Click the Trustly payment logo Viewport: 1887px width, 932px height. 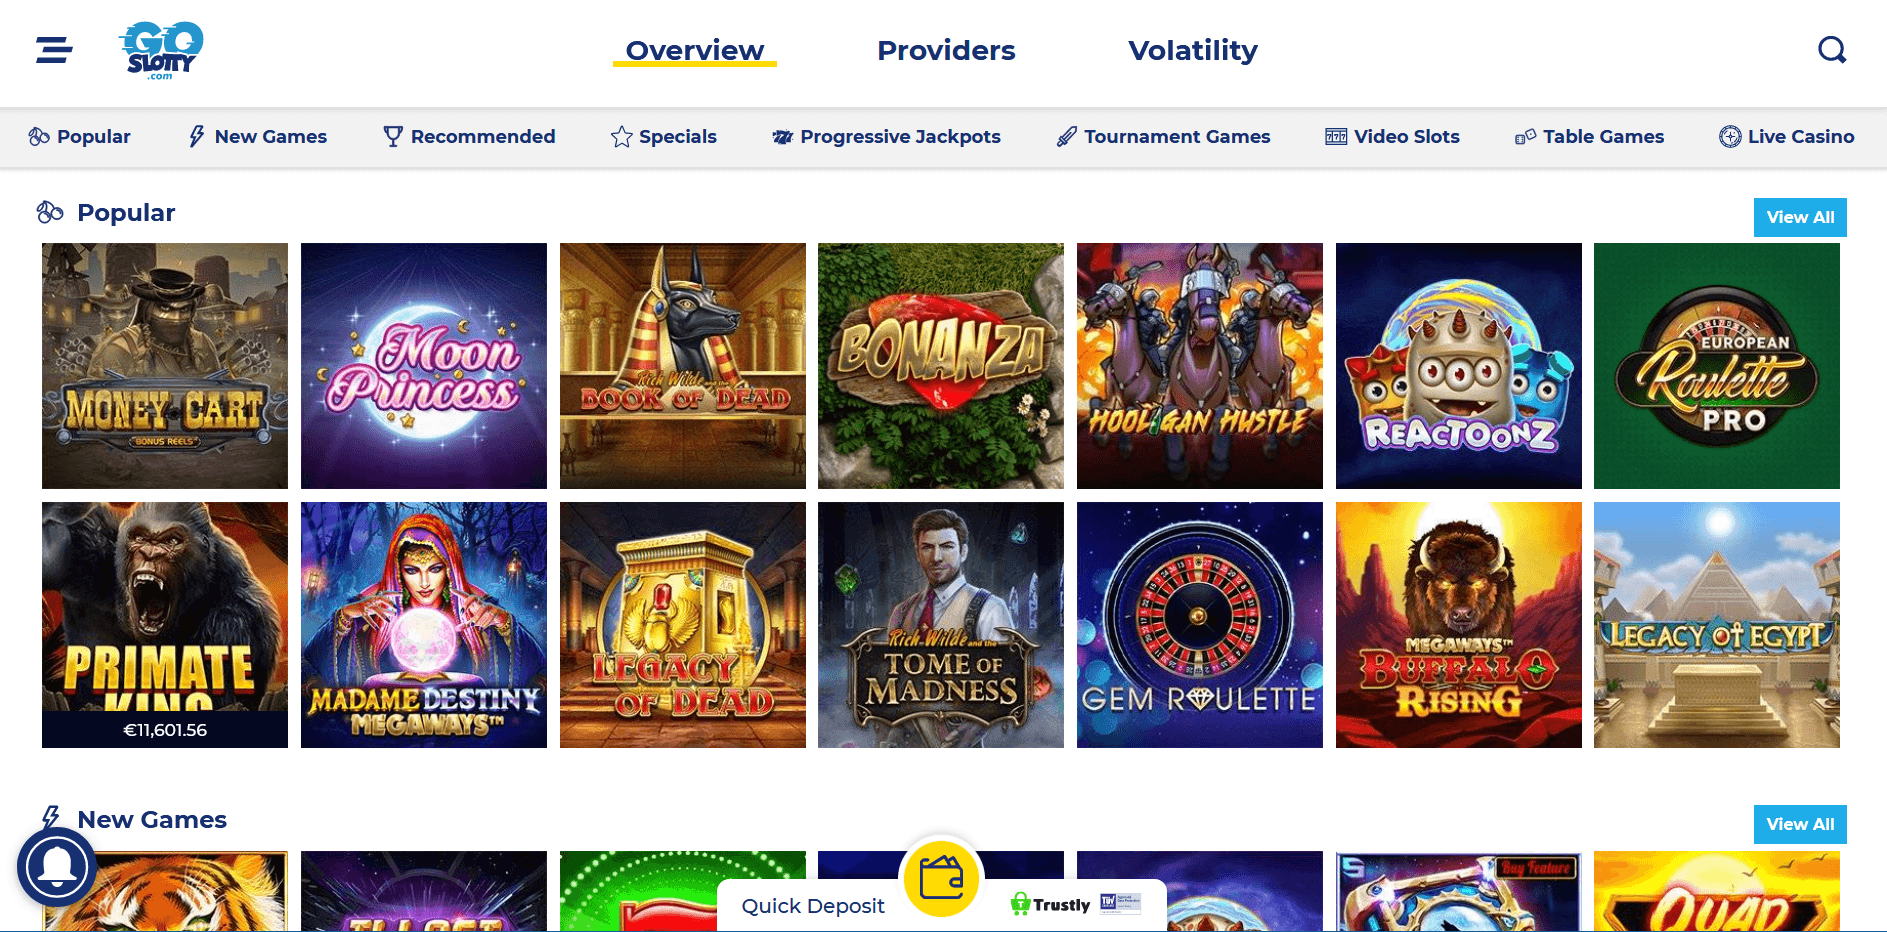[x=1050, y=904]
